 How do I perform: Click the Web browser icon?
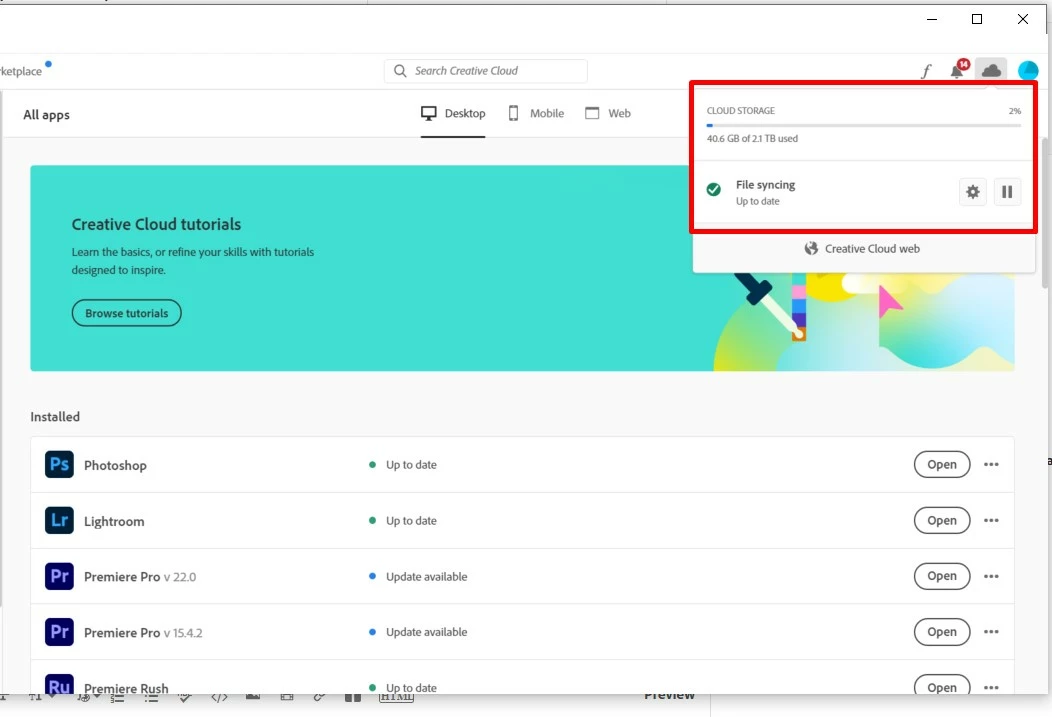coord(592,113)
